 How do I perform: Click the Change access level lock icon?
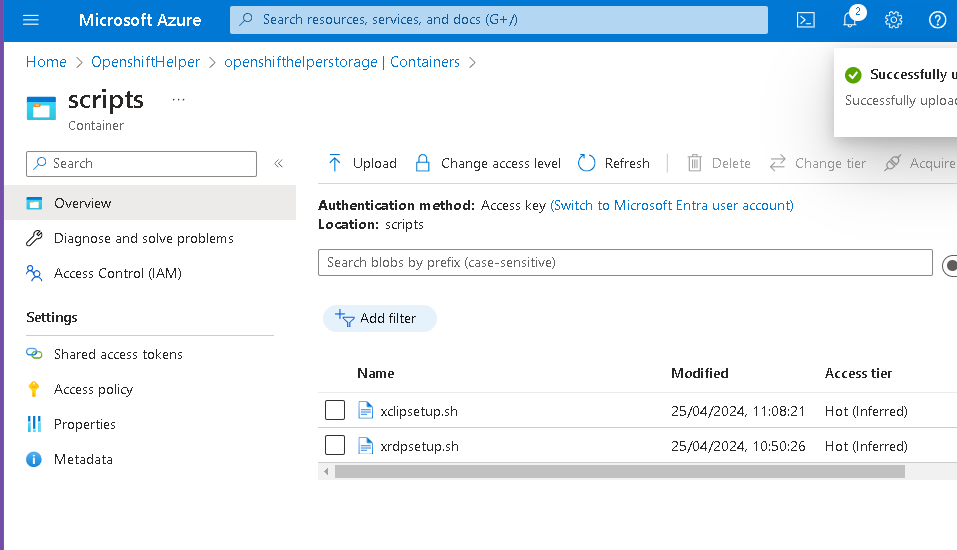(x=422, y=163)
